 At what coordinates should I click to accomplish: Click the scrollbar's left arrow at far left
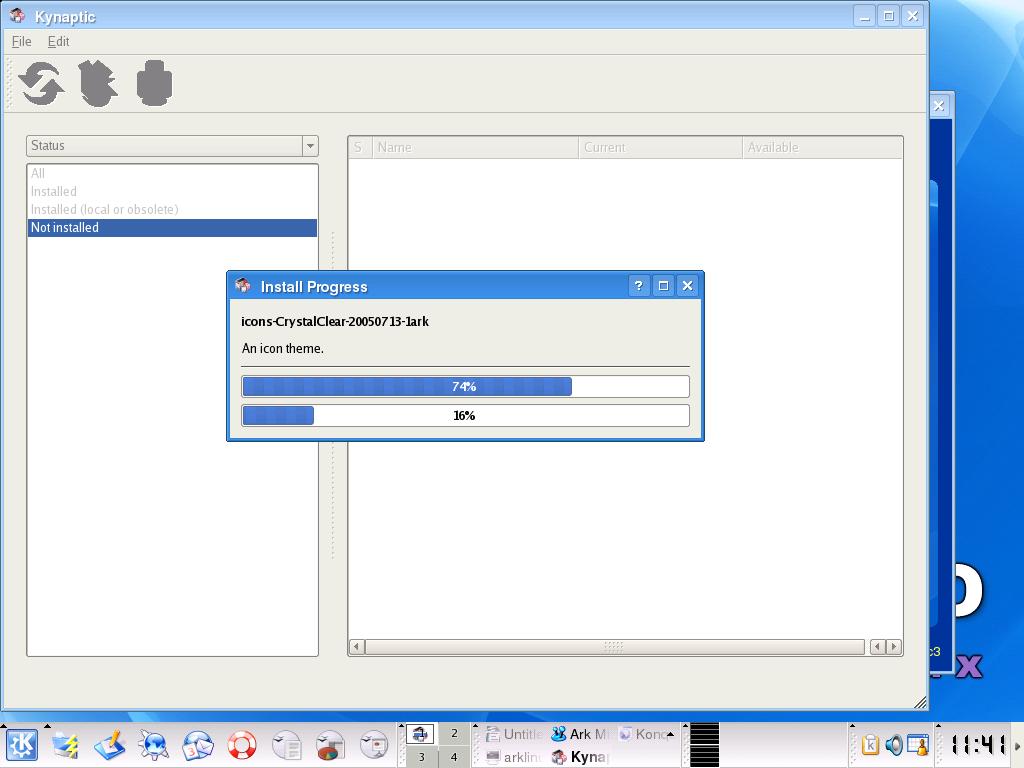click(357, 647)
